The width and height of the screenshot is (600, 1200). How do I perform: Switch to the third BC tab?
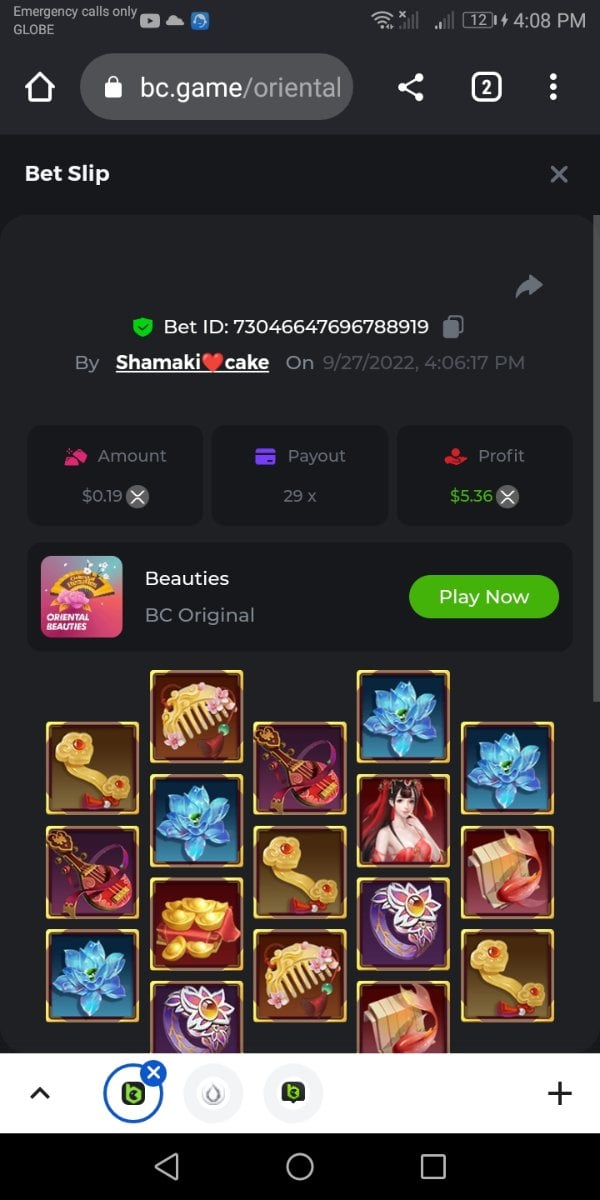293,1094
